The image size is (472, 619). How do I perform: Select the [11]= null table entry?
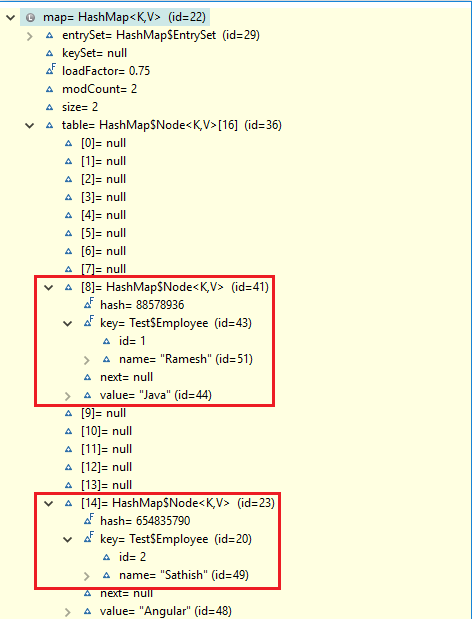click(107, 449)
